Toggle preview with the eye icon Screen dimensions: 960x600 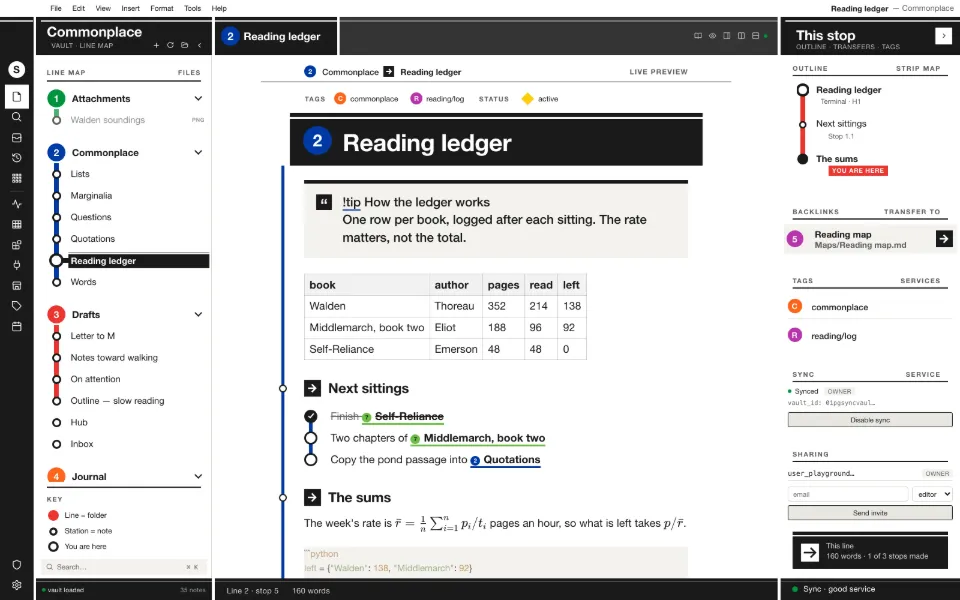click(712, 36)
